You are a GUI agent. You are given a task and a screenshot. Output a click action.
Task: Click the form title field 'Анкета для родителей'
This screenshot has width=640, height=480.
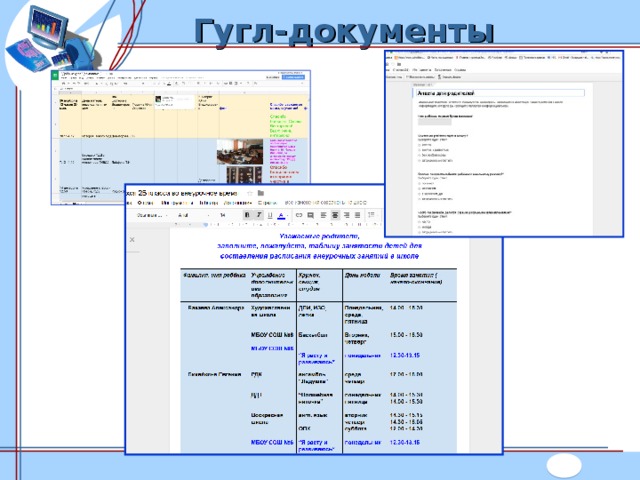click(x=500, y=93)
